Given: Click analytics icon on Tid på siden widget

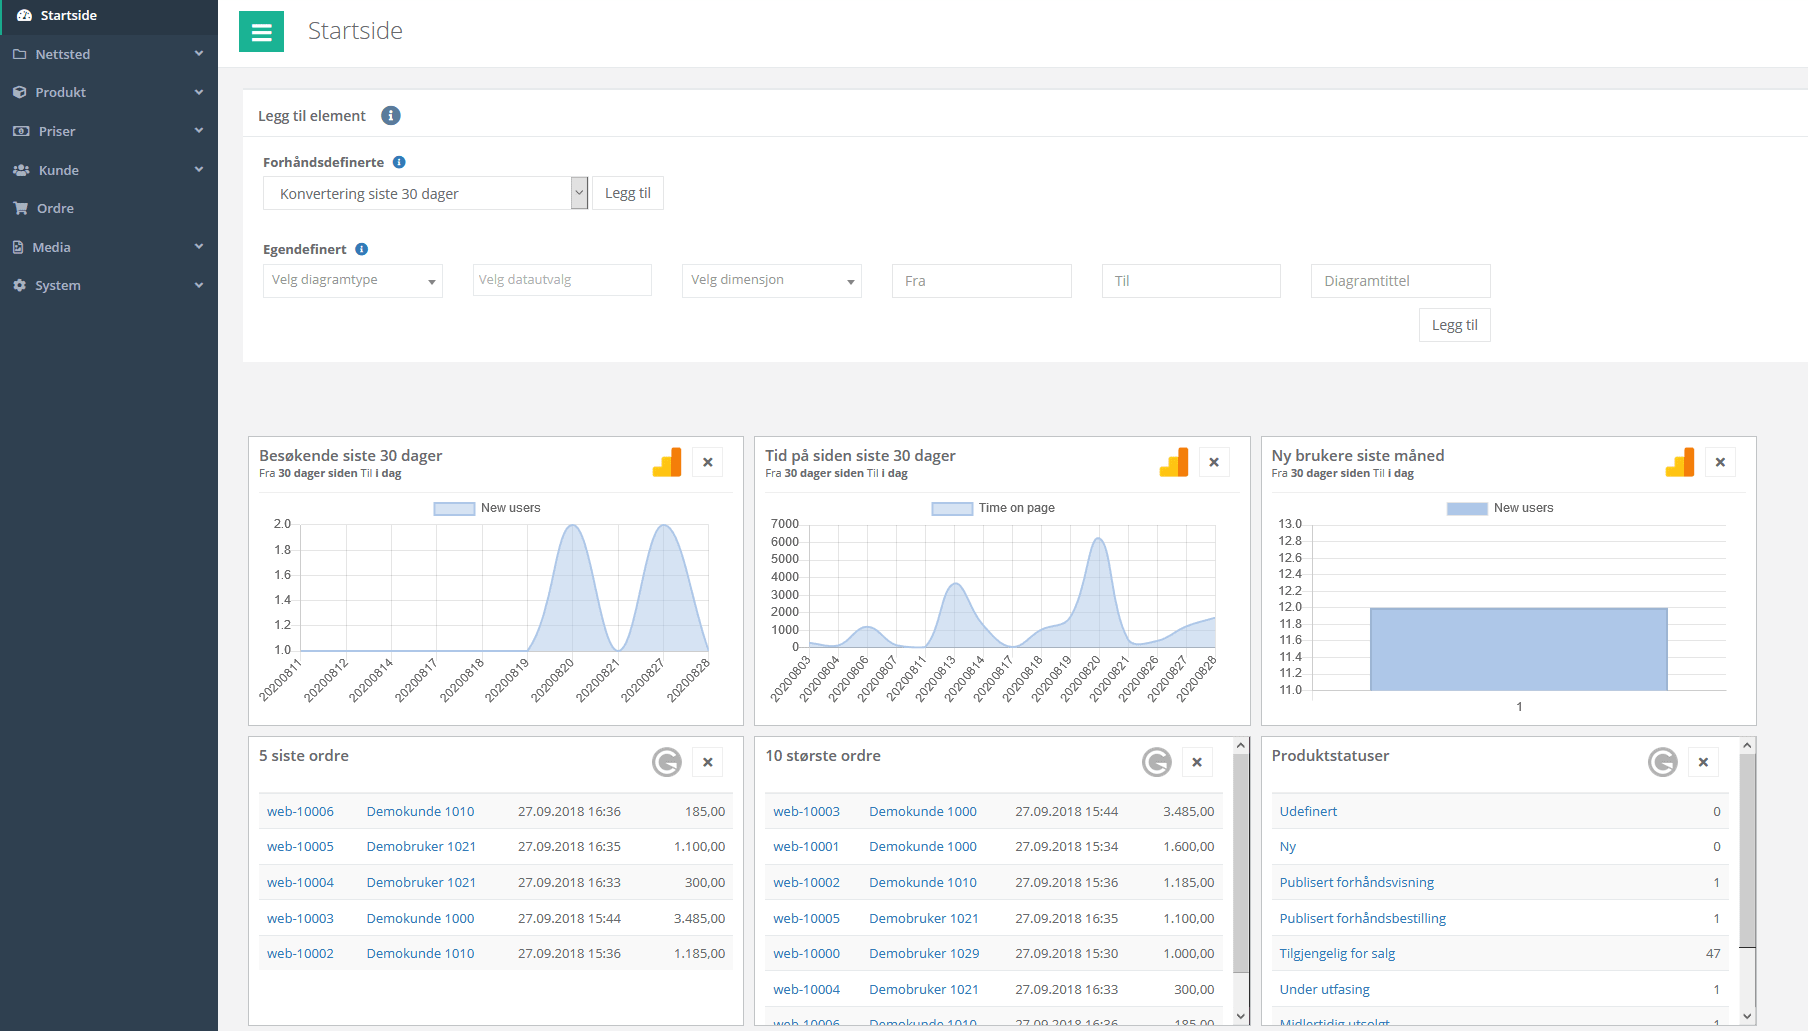Looking at the screenshot, I should click(1174, 462).
